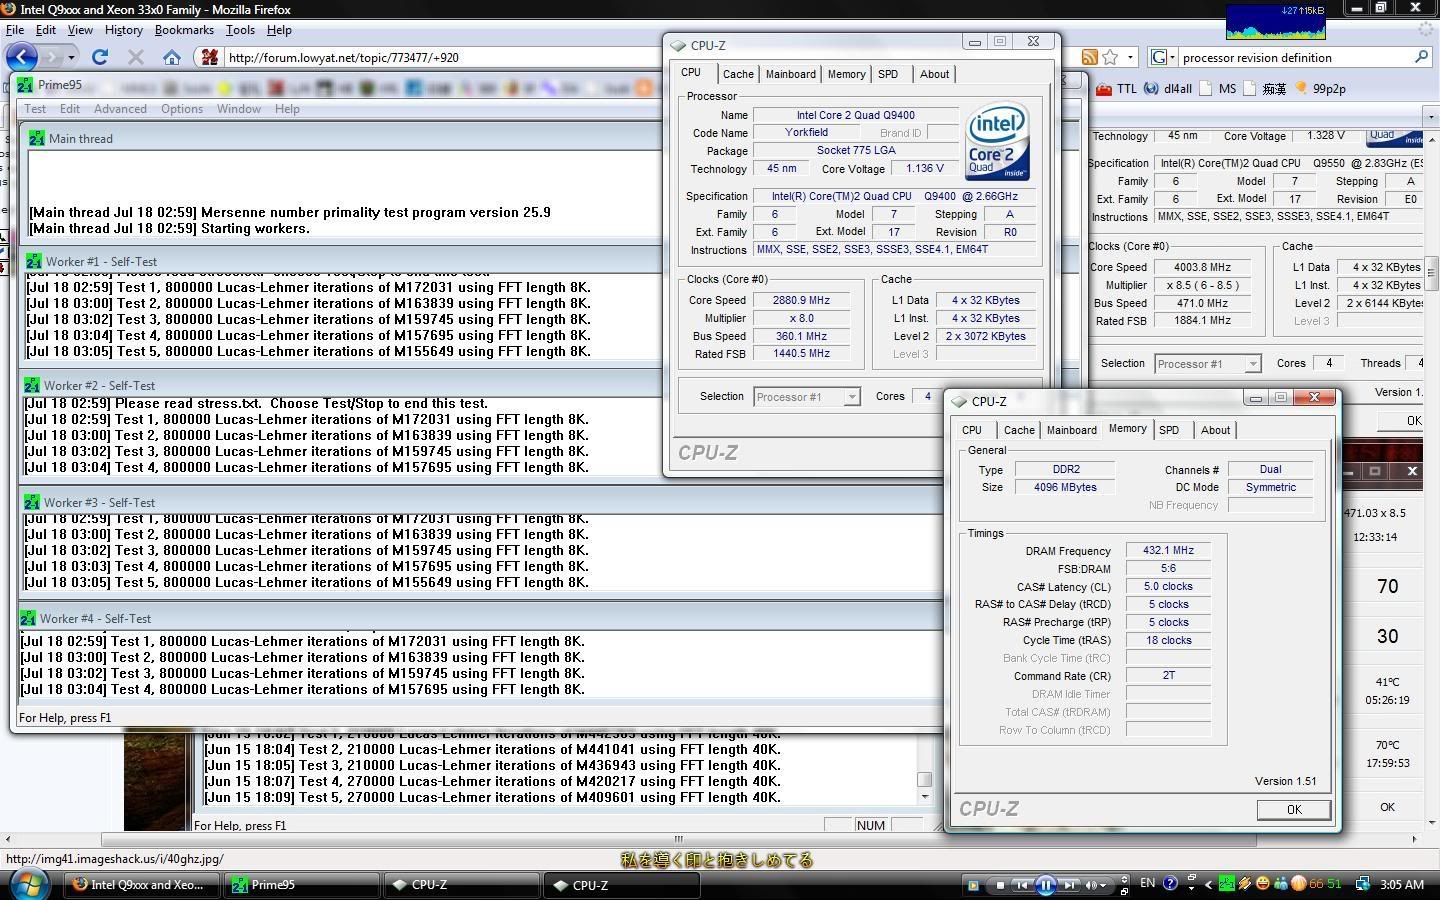Reload the page with the refresh icon
Viewport: 1440px width, 900px height.
tap(100, 57)
